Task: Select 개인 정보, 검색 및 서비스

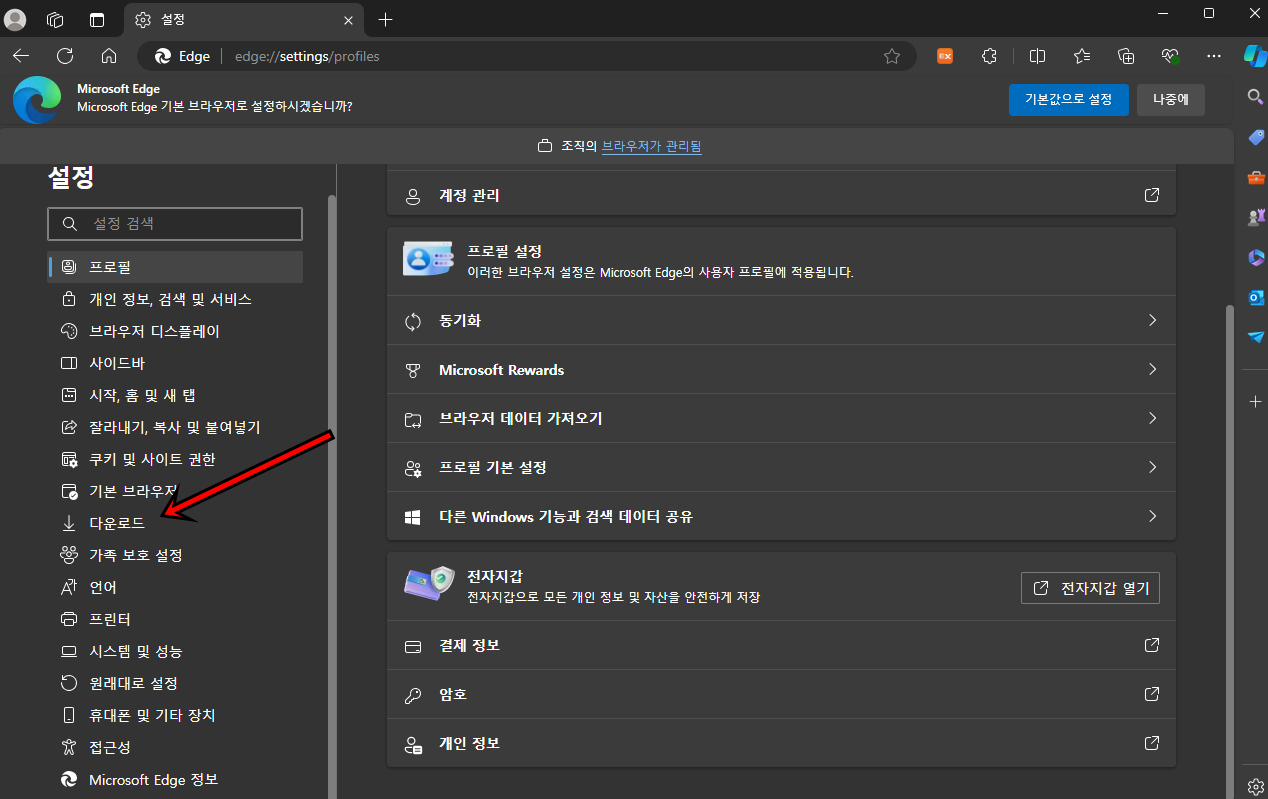Action: (175, 299)
